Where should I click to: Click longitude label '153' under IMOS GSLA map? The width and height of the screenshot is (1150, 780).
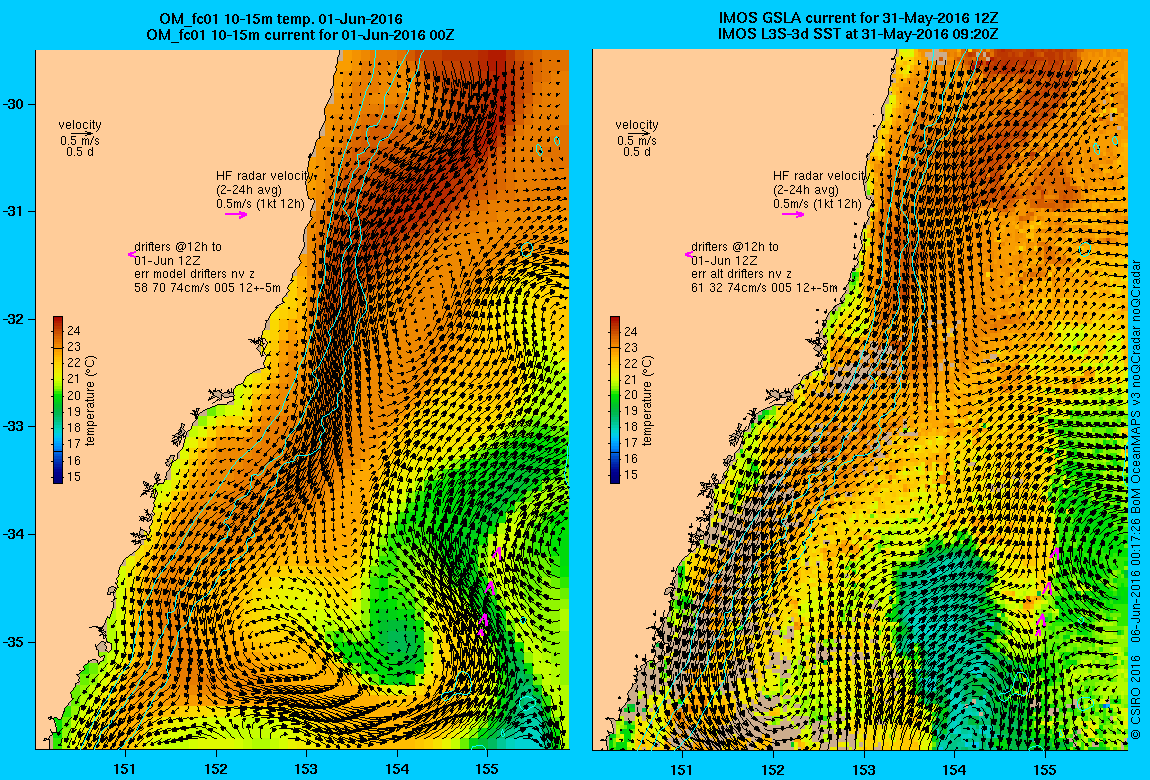(863, 769)
